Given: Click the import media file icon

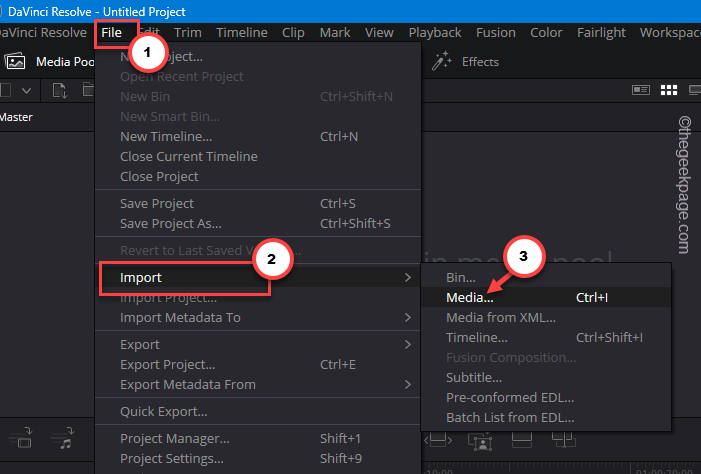Looking at the screenshot, I should [x=59, y=90].
